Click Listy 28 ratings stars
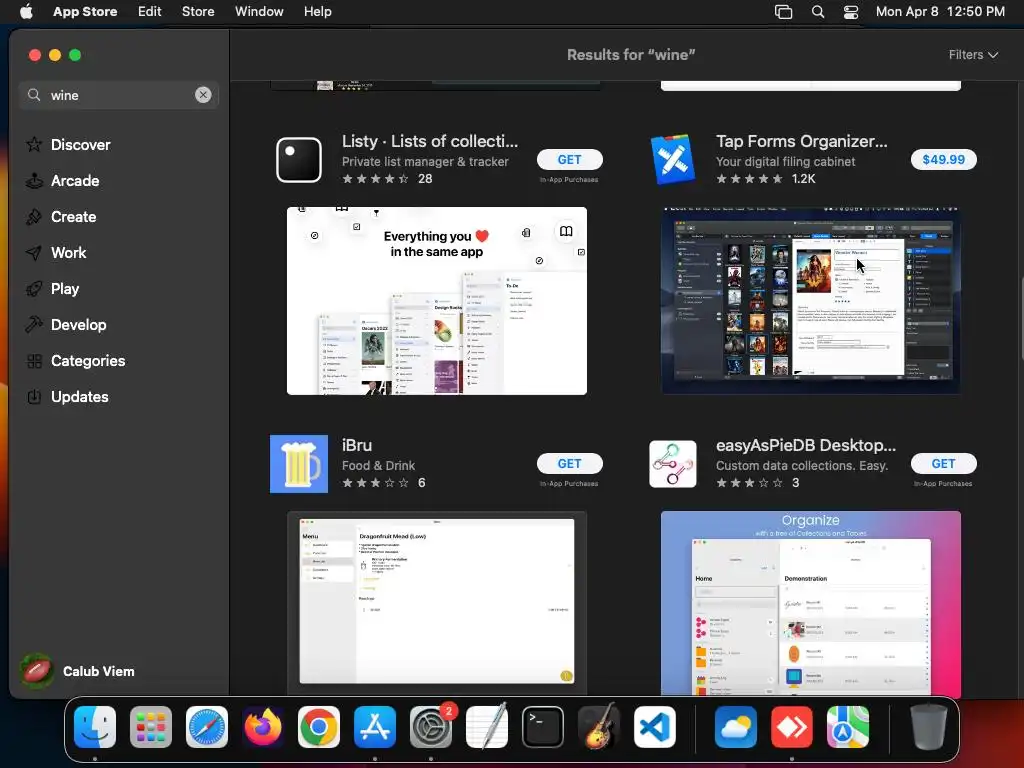The width and height of the screenshot is (1024, 768). [376, 179]
